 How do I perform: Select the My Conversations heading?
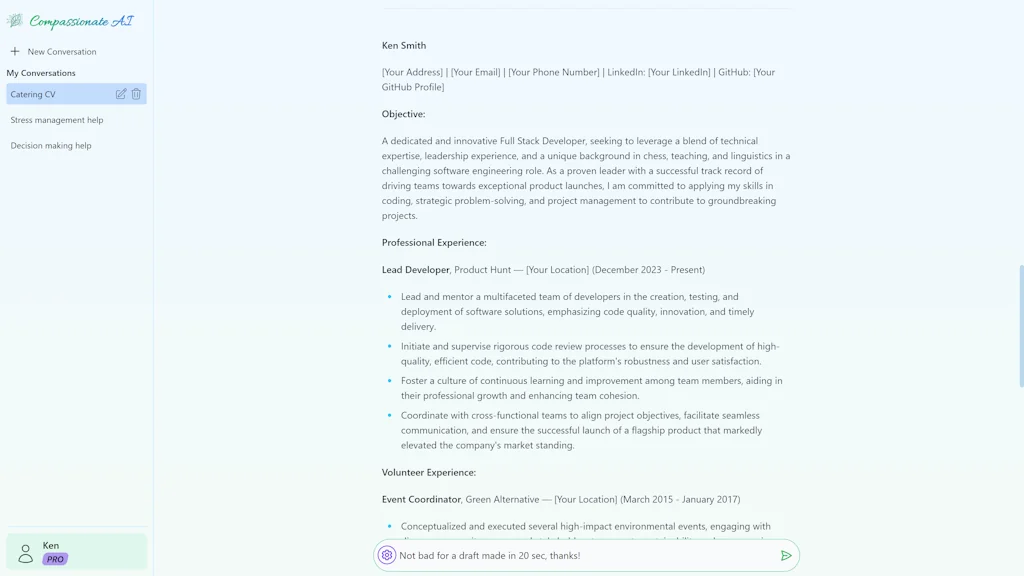pos(42,72)
